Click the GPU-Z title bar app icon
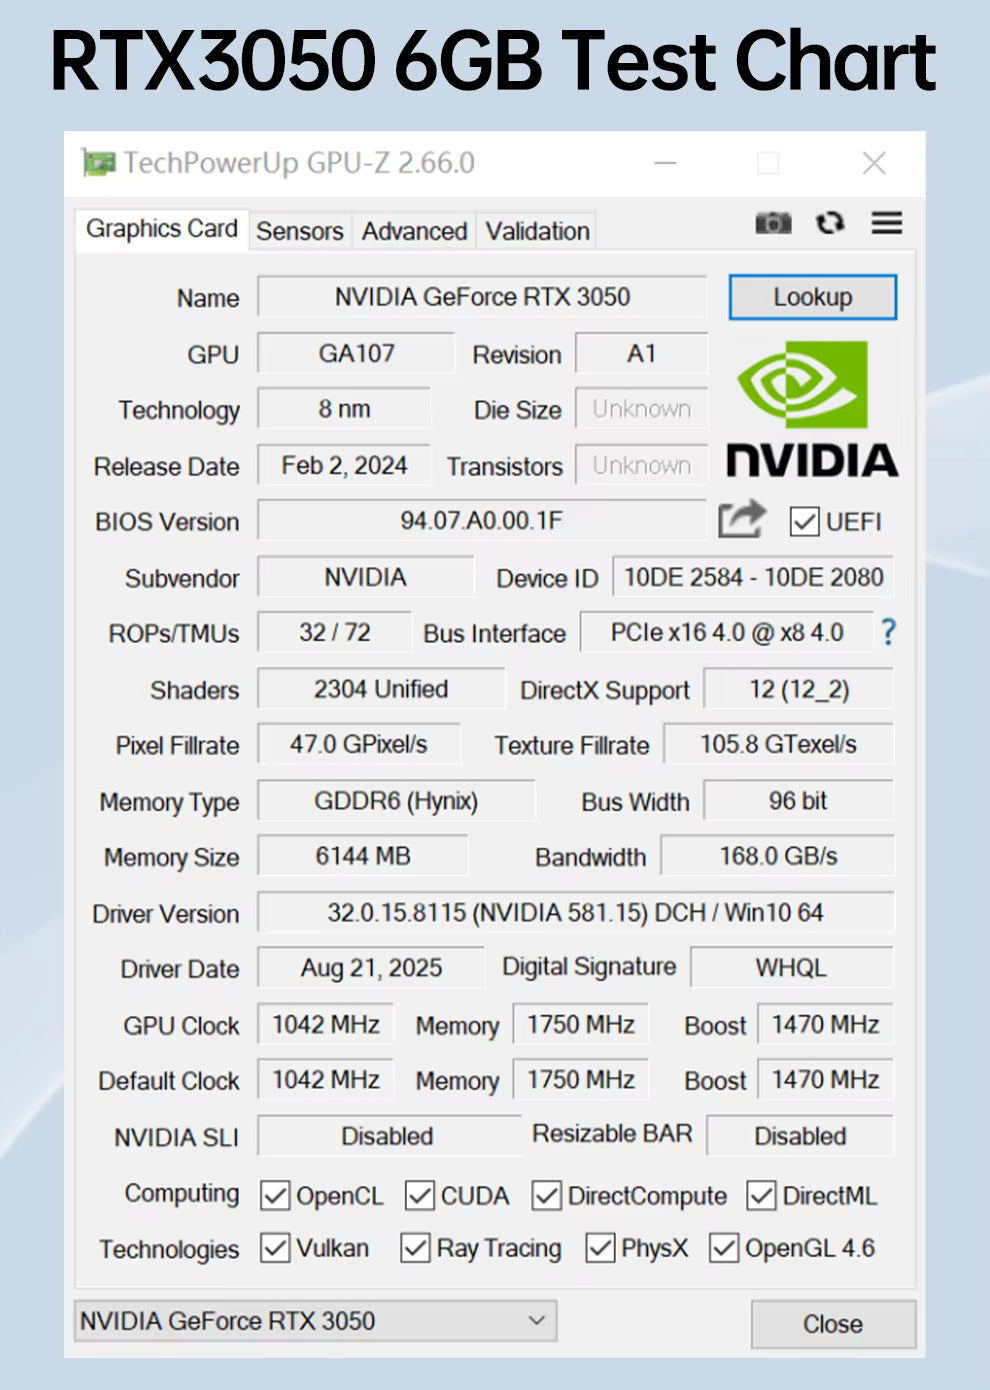The width and height of the screenshot is (990, 1390). click(99, 162)
